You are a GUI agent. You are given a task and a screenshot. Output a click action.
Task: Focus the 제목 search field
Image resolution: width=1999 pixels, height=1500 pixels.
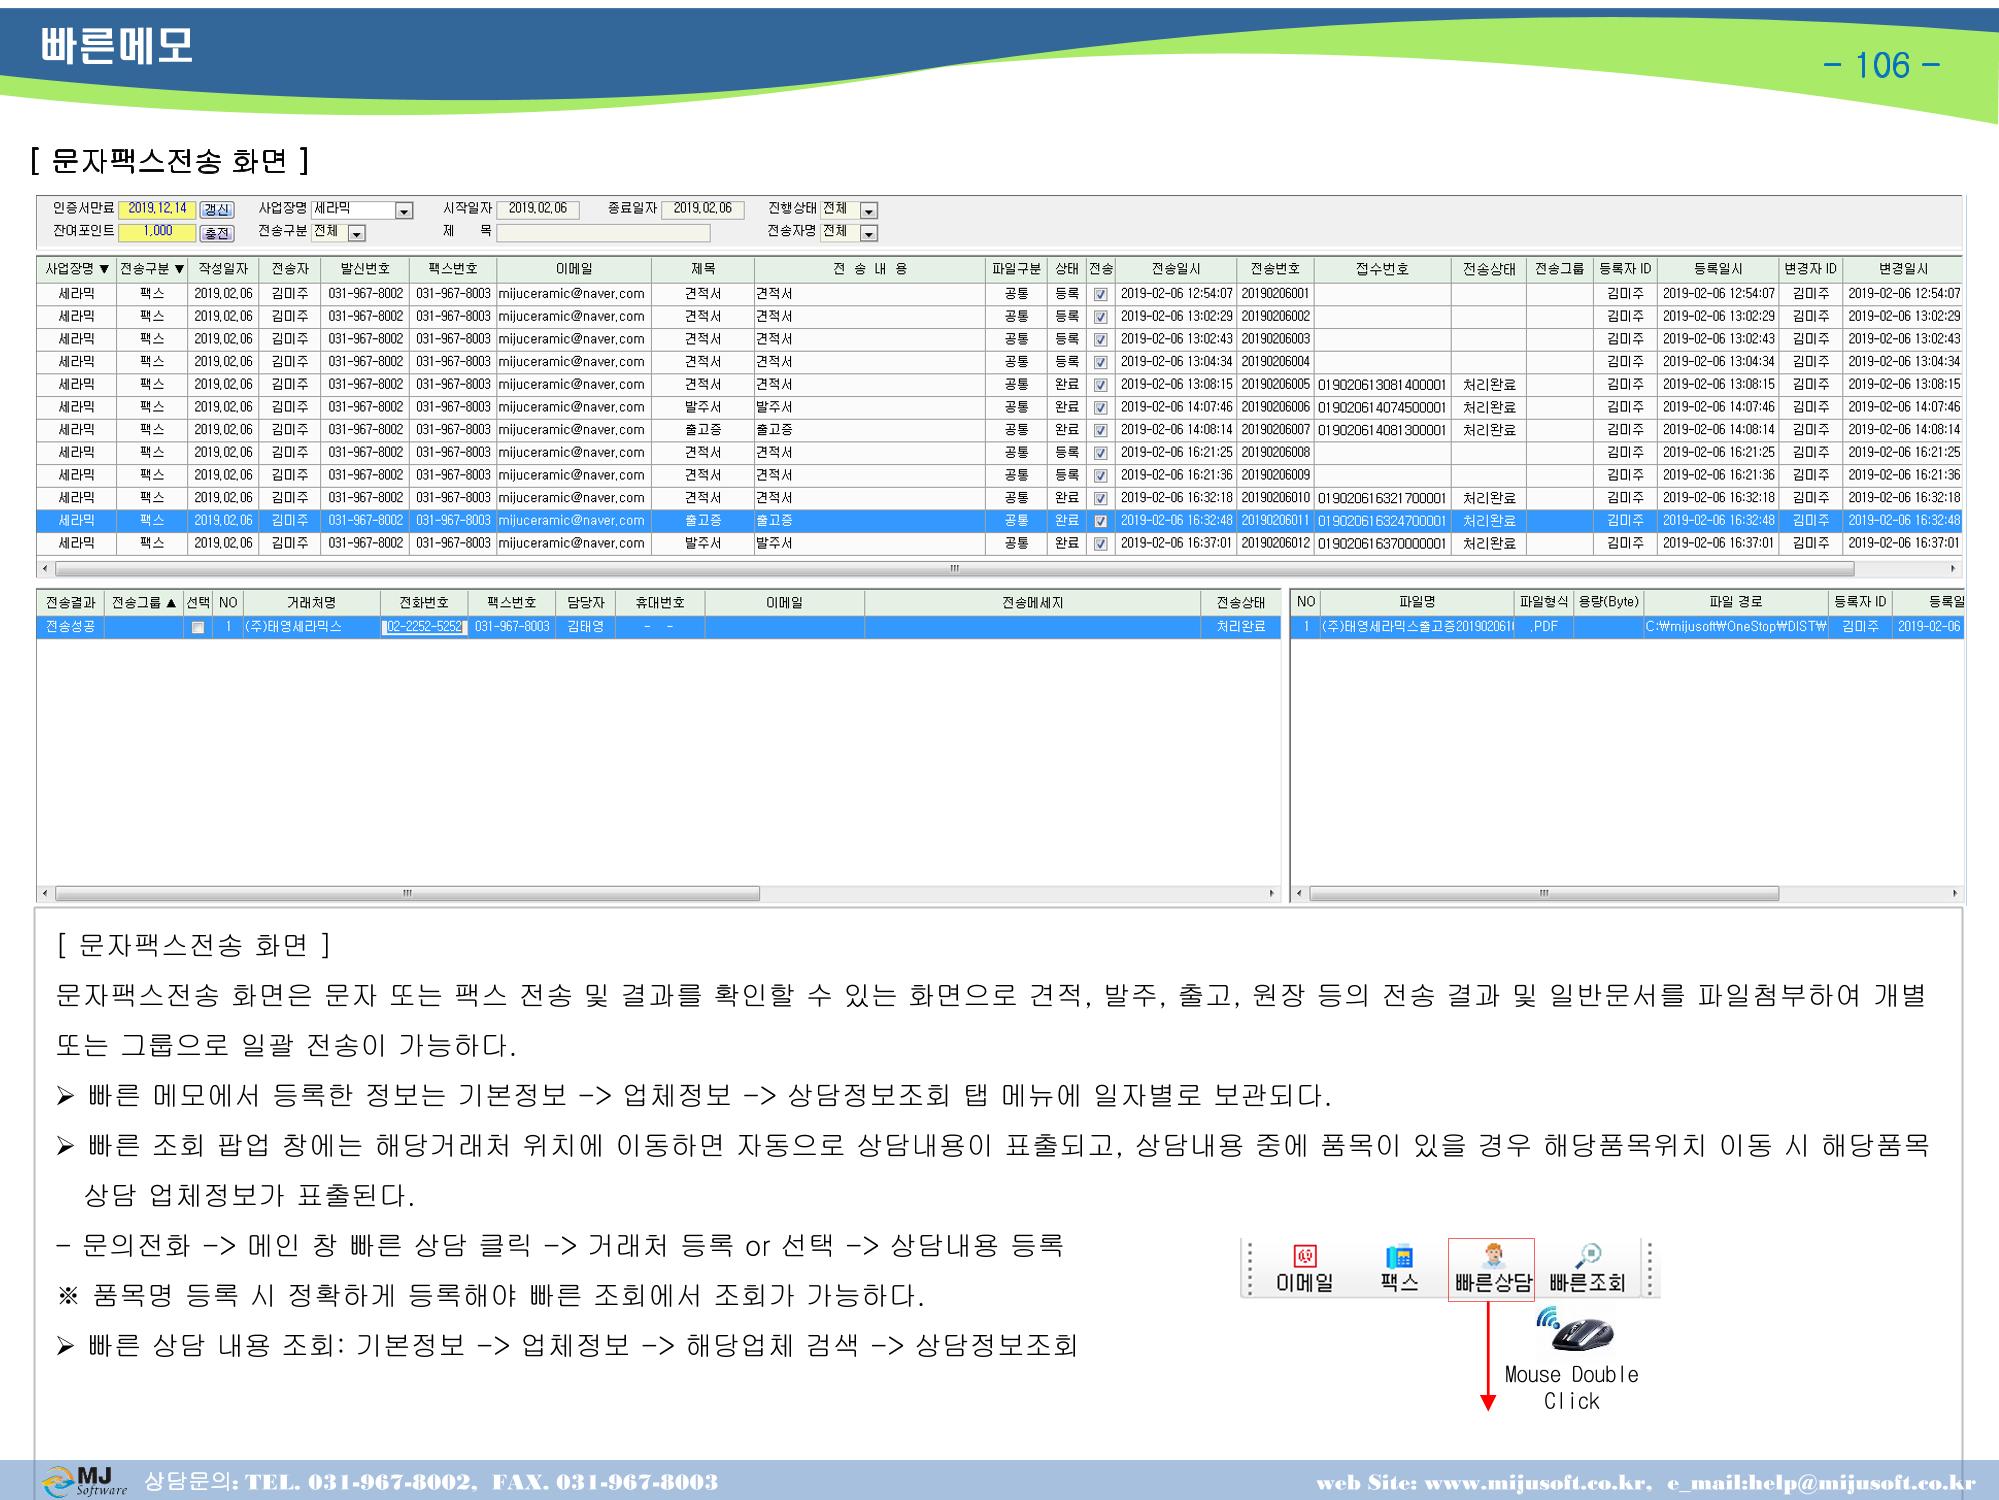(x=603, y=233)
